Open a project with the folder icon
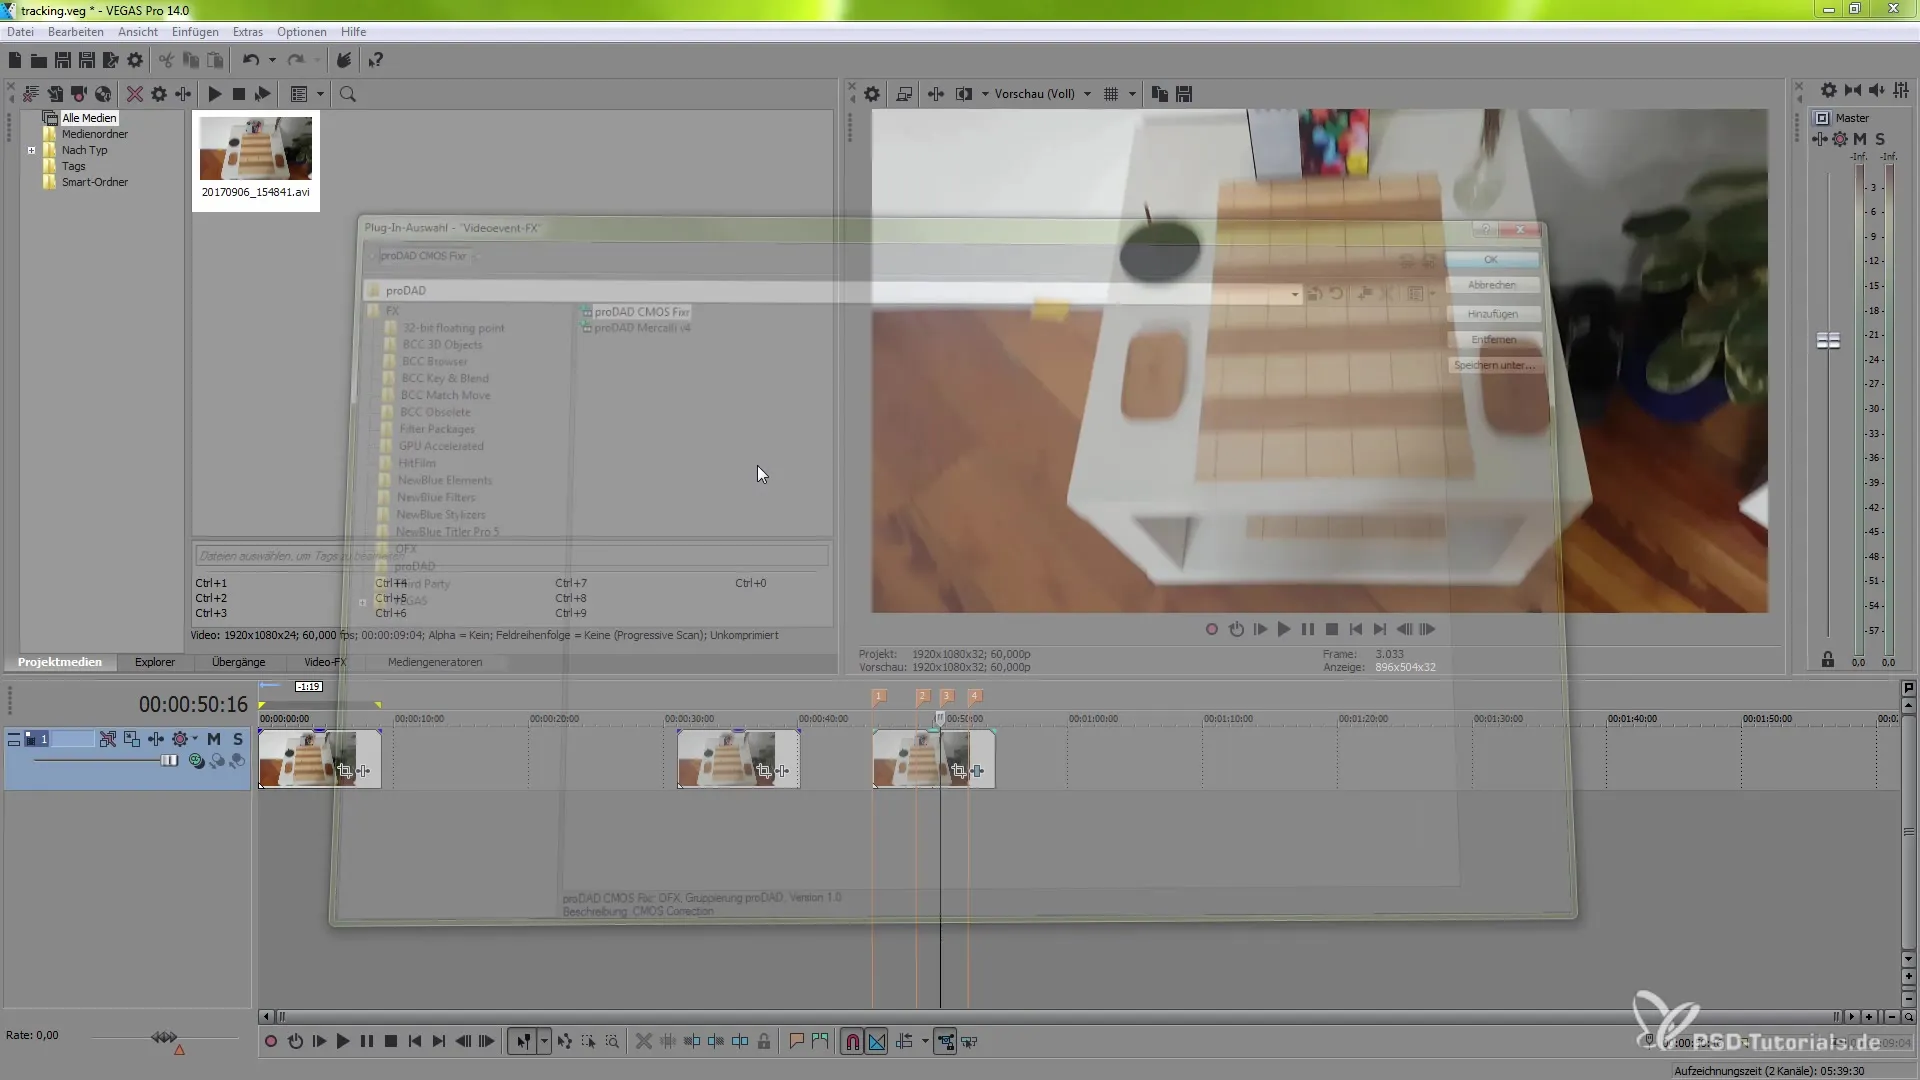This screenshot has height=1080, width=1920. pos(39,61)
